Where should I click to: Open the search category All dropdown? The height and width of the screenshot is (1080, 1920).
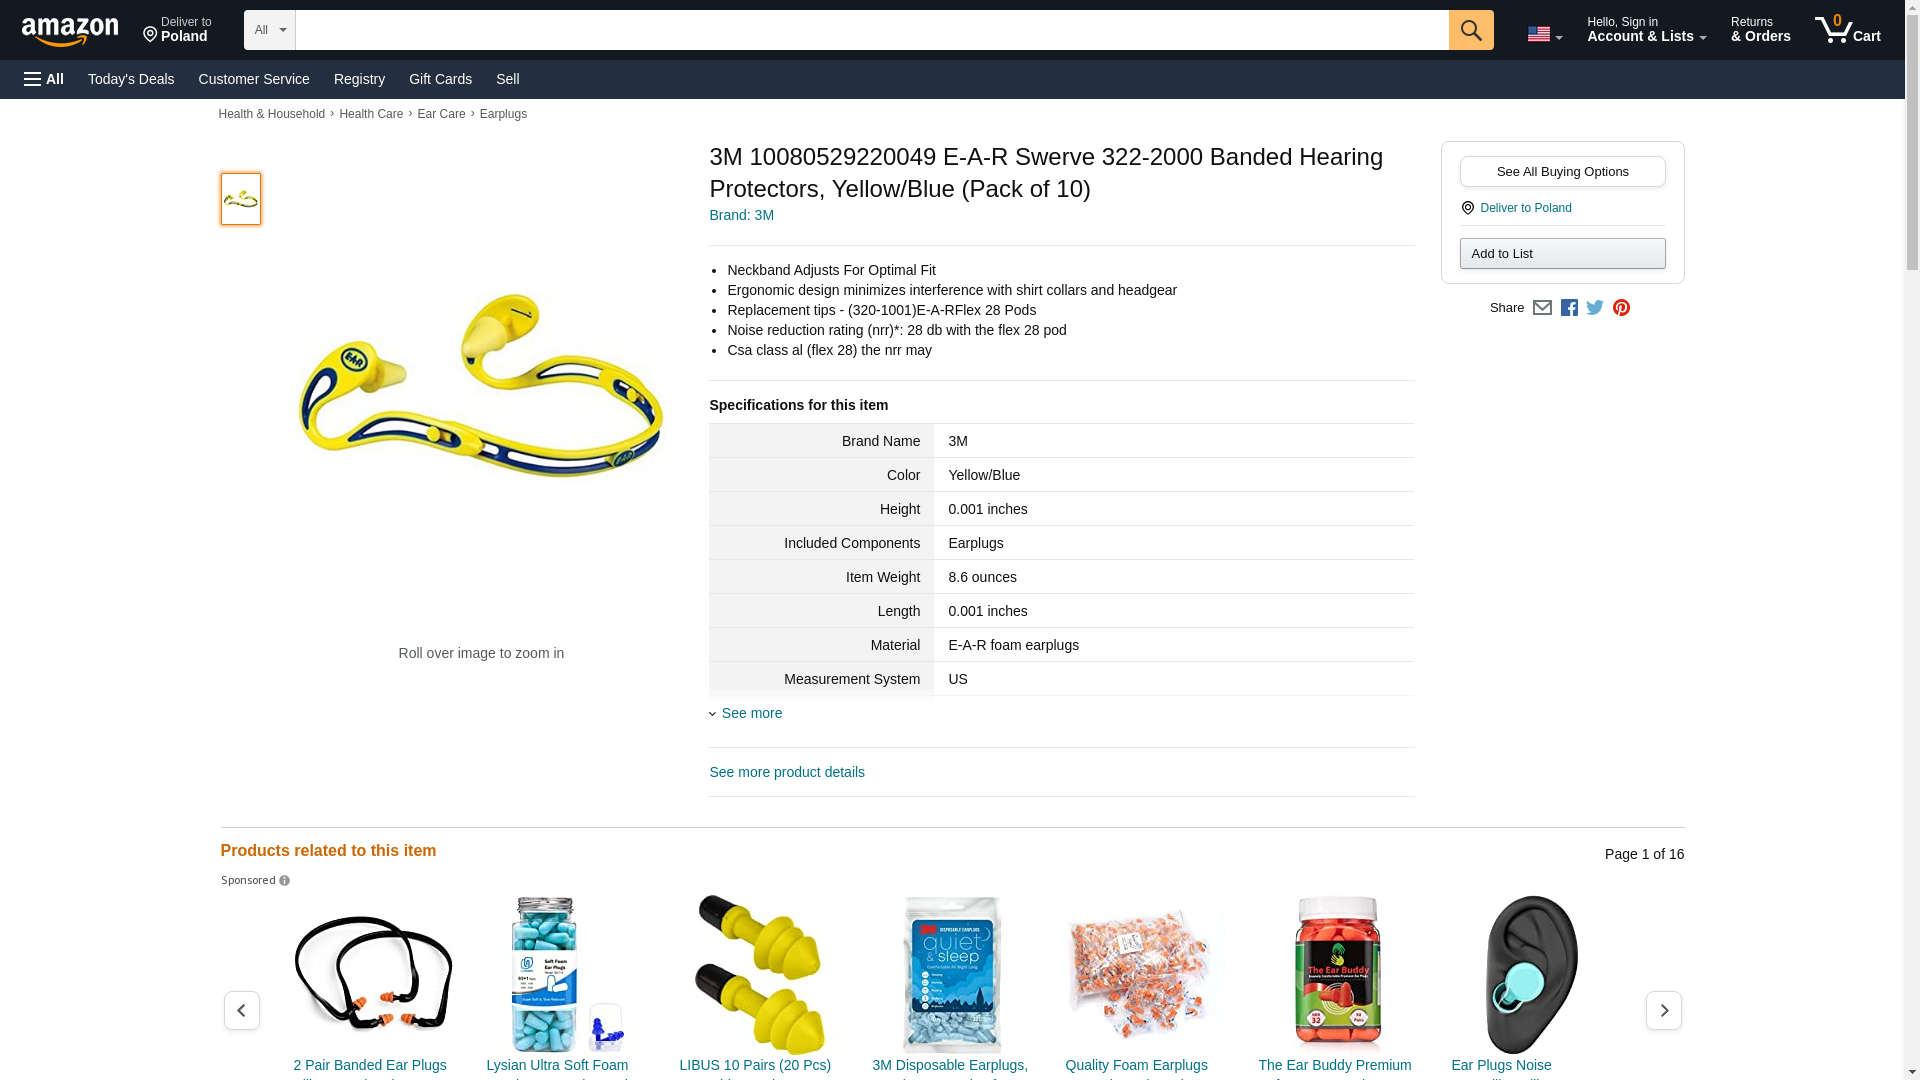(x=269, y=30)
